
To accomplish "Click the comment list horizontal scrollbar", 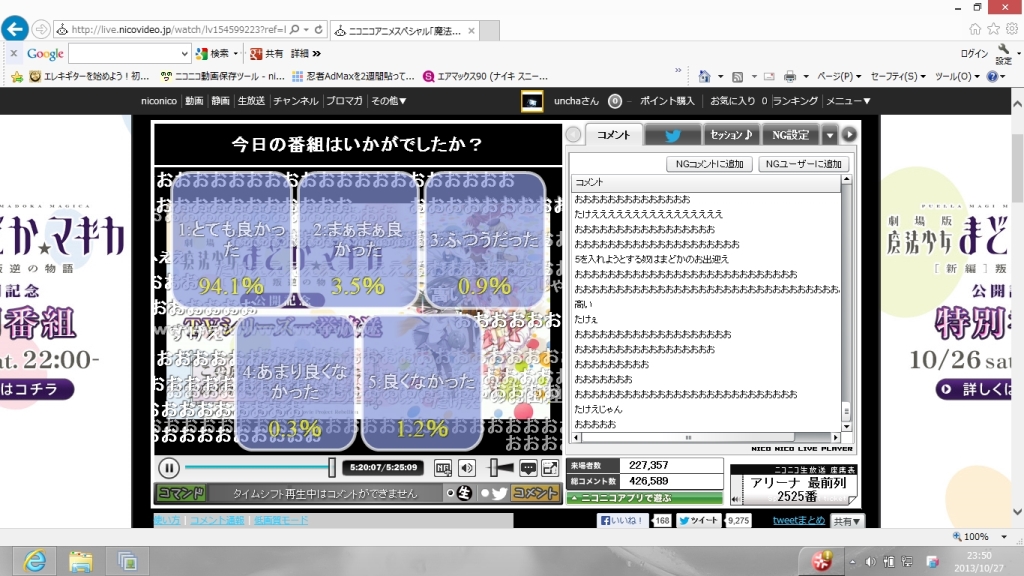I will coord(705,438).
